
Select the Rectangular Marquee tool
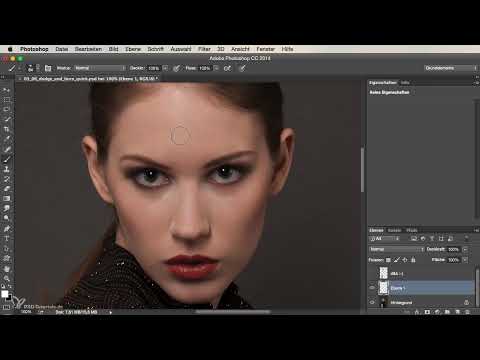coord(6,100)
